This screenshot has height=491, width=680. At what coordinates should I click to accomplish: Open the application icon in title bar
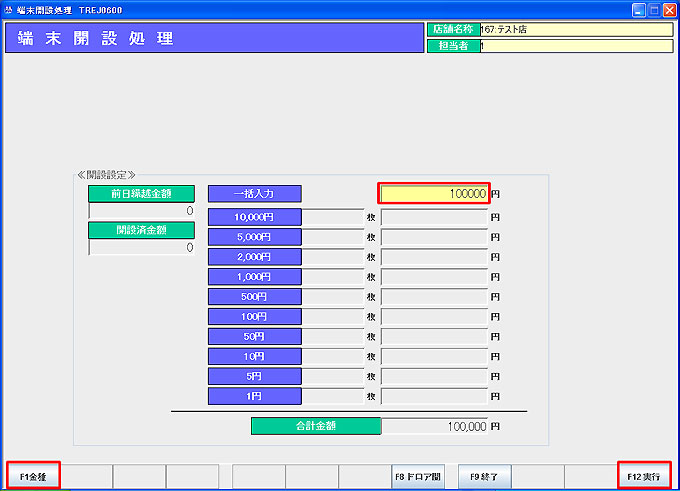point(9,8)
